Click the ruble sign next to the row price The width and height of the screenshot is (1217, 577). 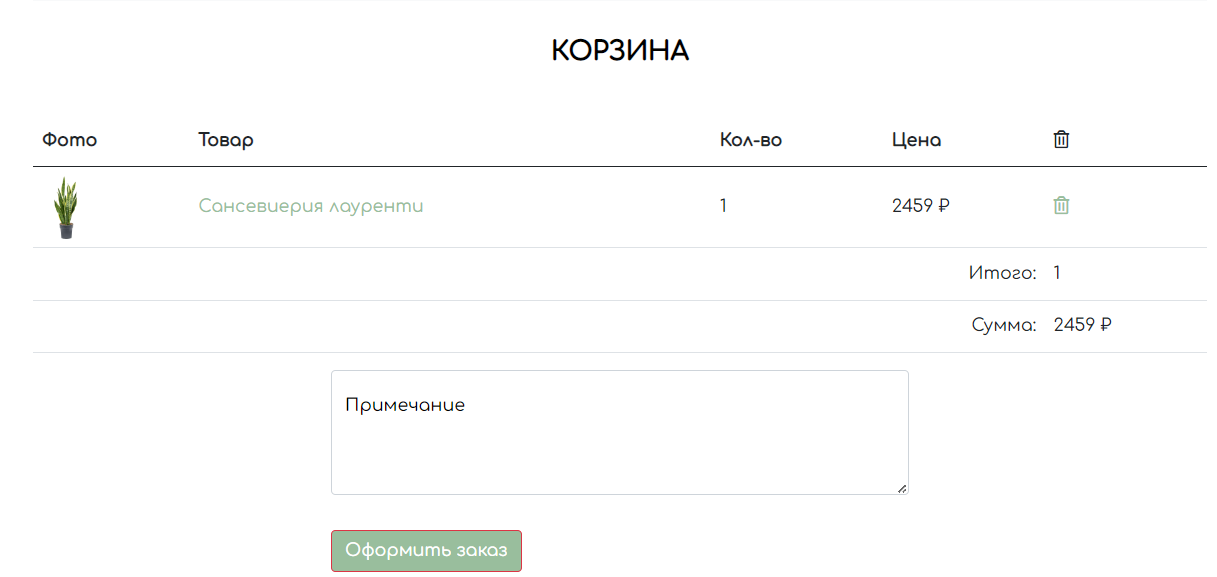pos(944,206)
